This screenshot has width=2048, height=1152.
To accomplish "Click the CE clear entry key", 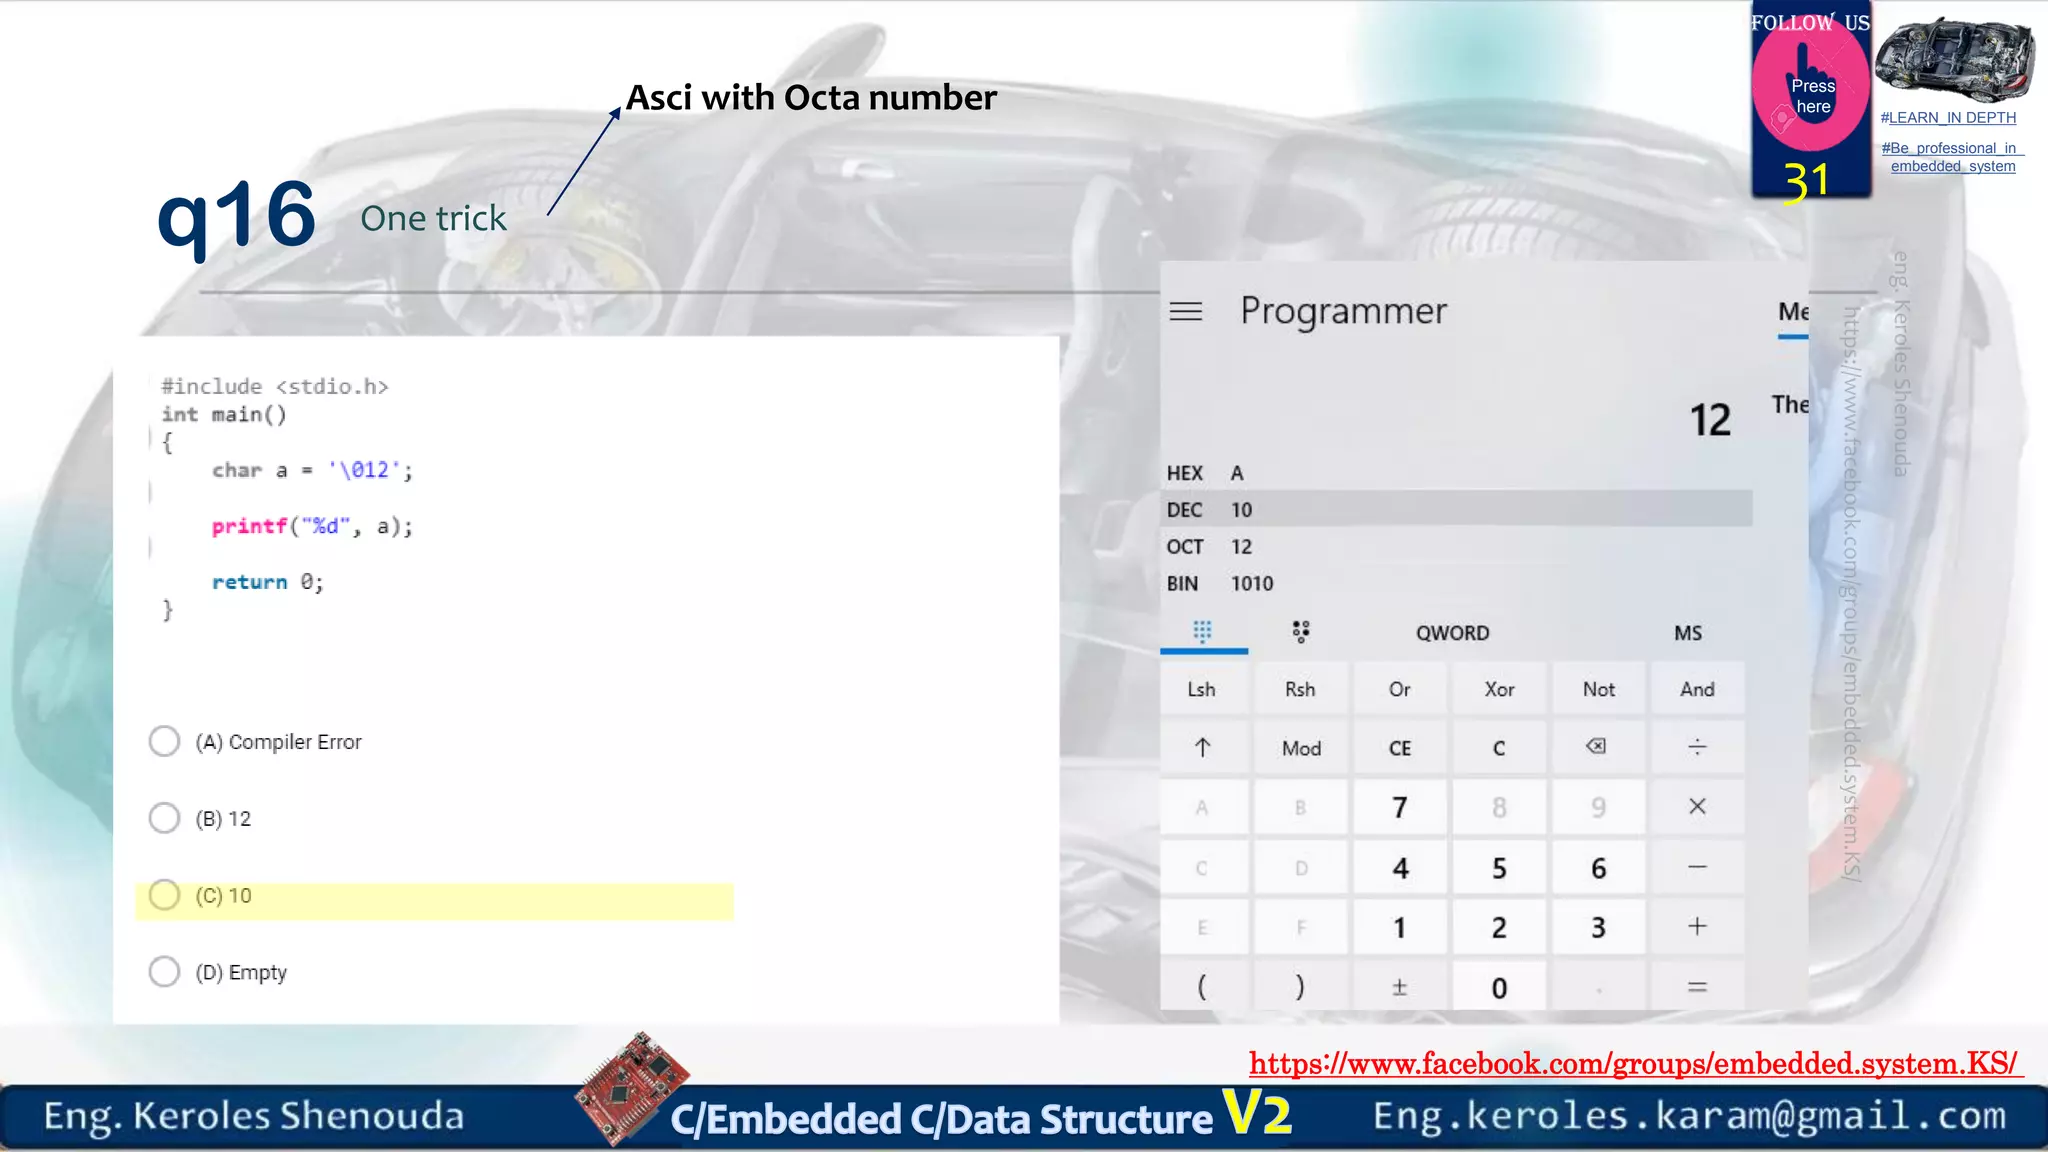I will click(1400, 748).
